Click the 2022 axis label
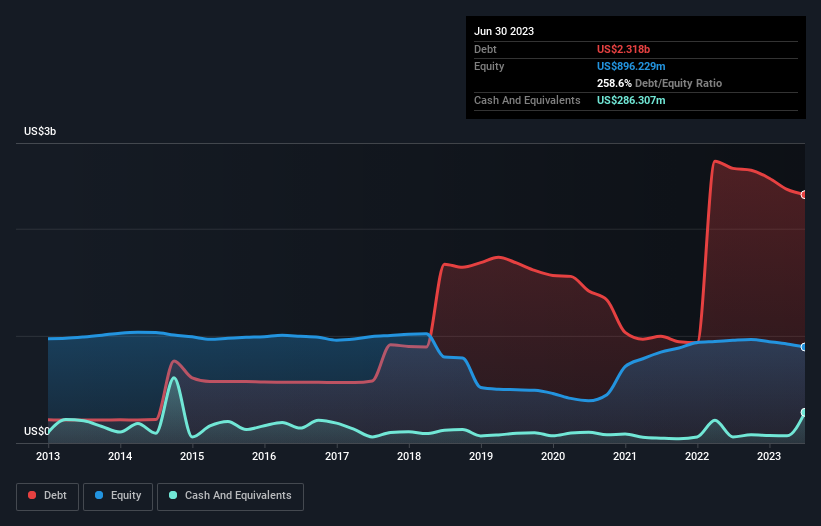The width and height of the screenshot is (821, 526). (x=697, y=456)
